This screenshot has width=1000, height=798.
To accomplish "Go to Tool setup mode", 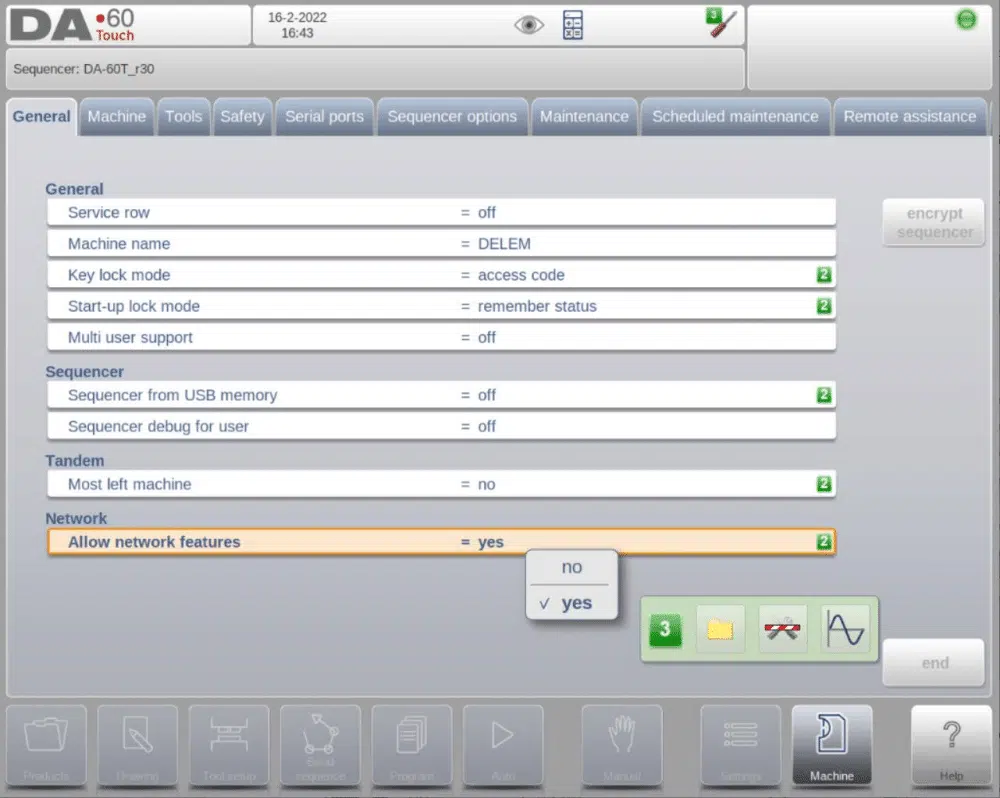I will 229,745.
